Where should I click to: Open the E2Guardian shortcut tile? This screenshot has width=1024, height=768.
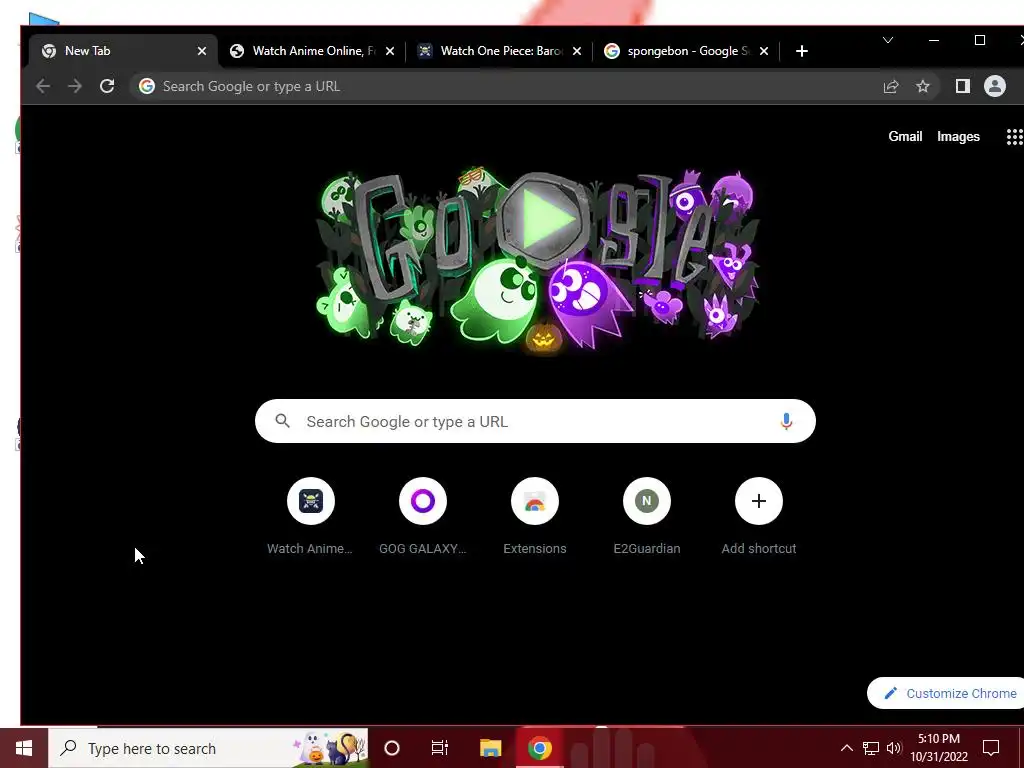[647, 517]
